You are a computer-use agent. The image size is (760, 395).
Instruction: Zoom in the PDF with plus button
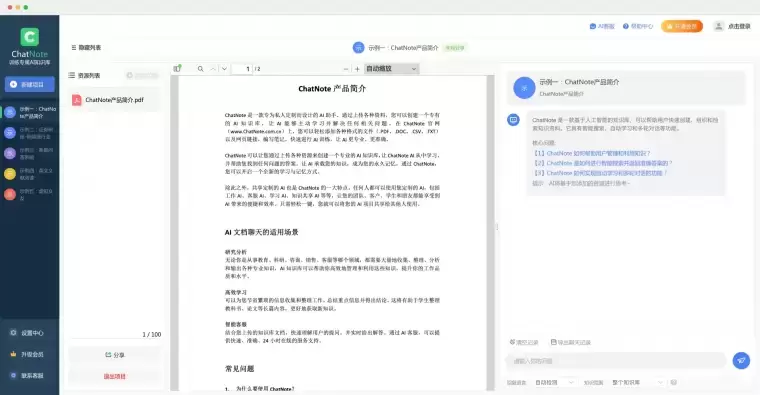pos(357,69)
